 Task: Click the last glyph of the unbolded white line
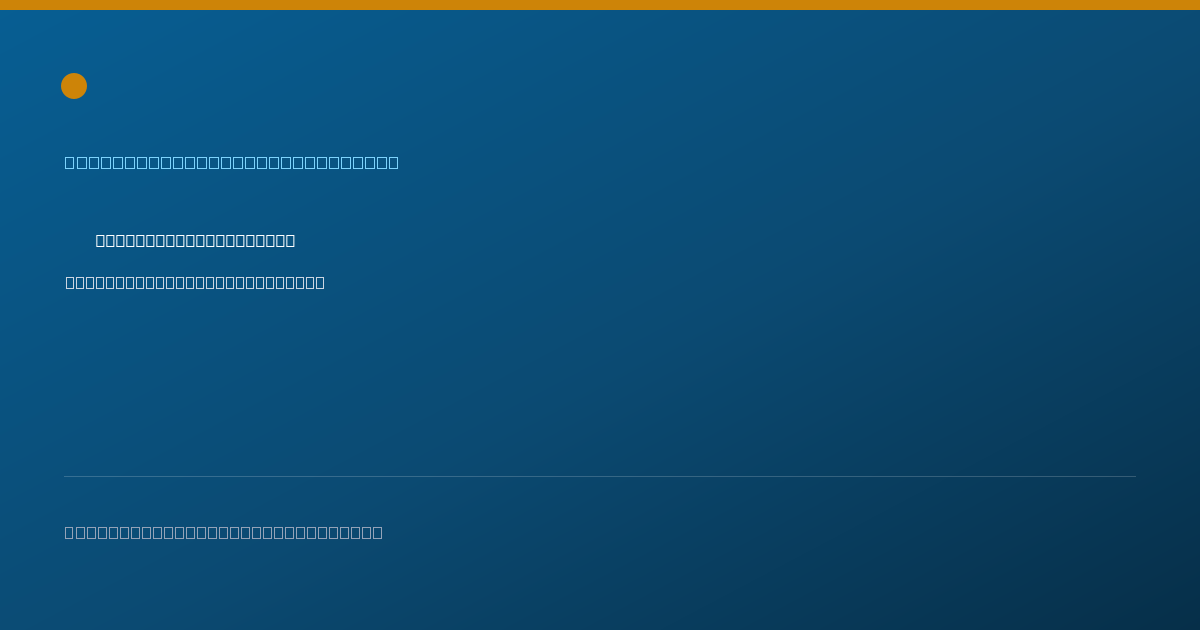tap(320, 282)
